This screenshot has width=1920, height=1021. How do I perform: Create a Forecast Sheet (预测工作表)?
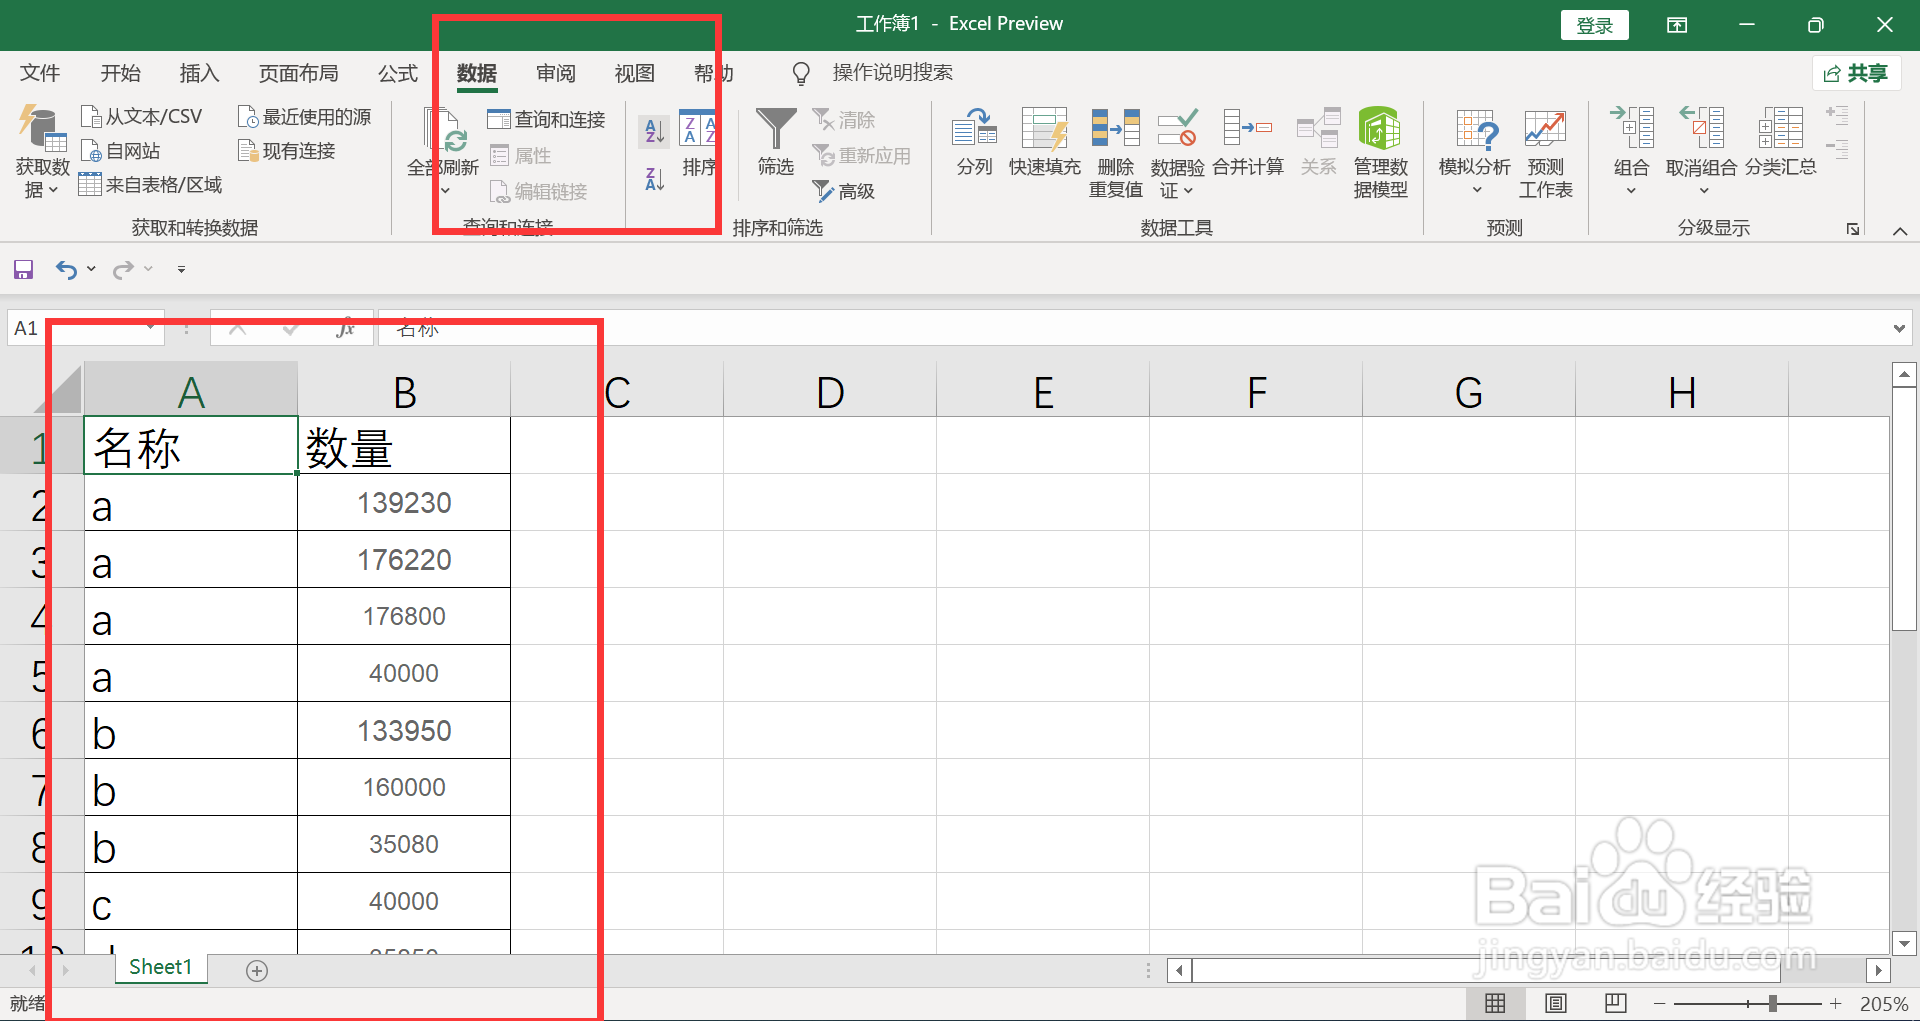click(x=1545, y=152)
